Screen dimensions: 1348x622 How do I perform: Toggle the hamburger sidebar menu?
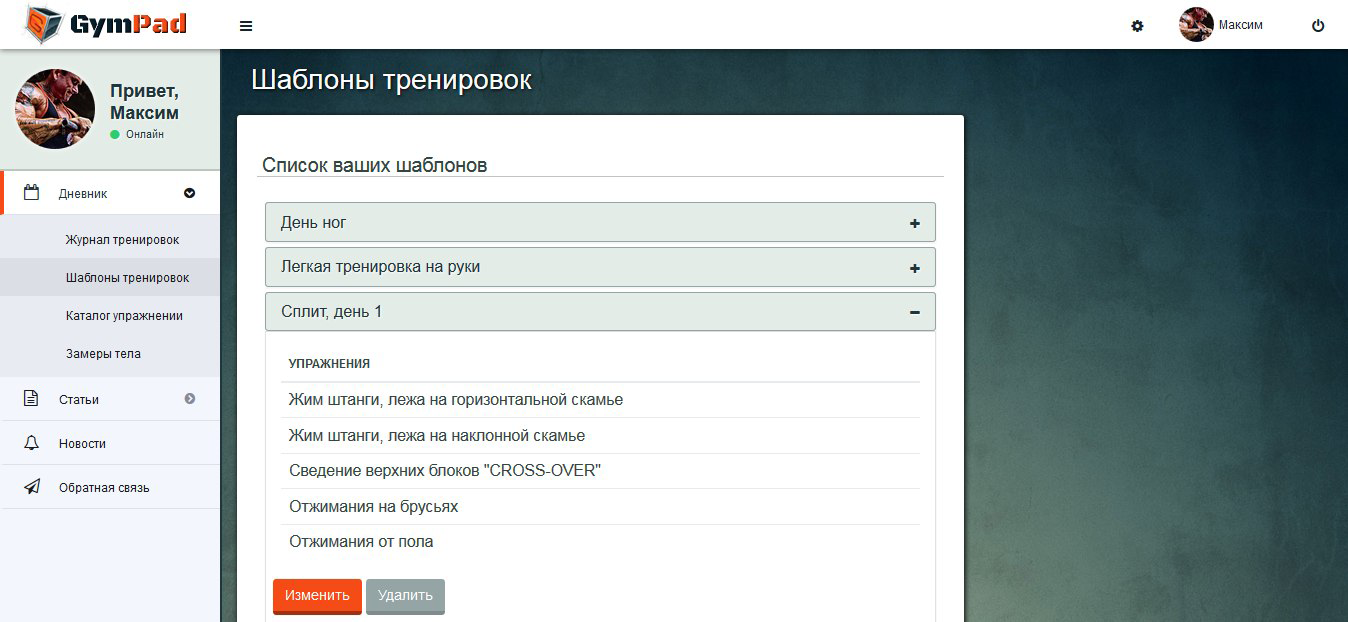pos(246,26)
